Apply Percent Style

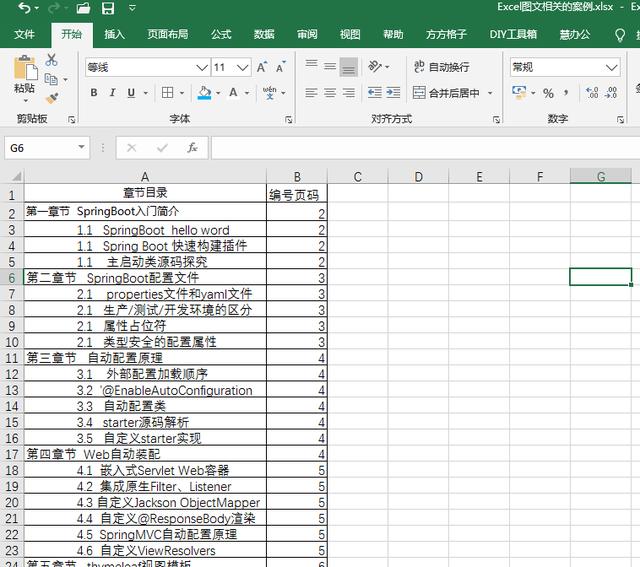pos(548,93)
